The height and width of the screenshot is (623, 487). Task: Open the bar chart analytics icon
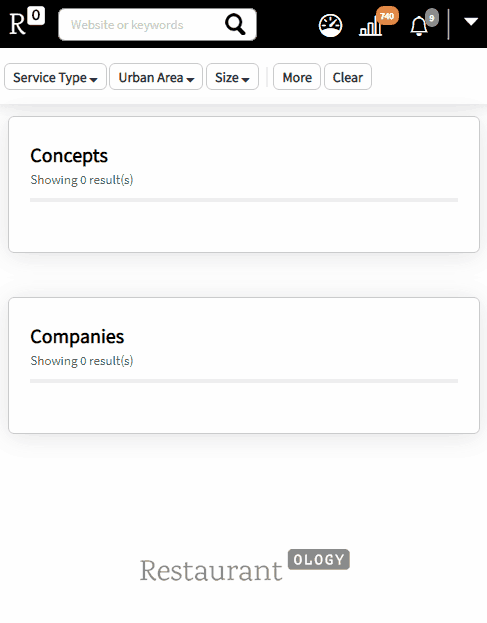(370, 26)
